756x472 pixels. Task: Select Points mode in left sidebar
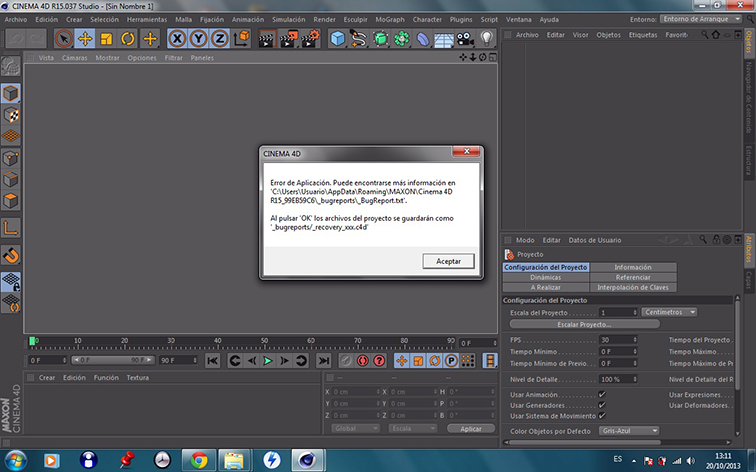[11, 158]
